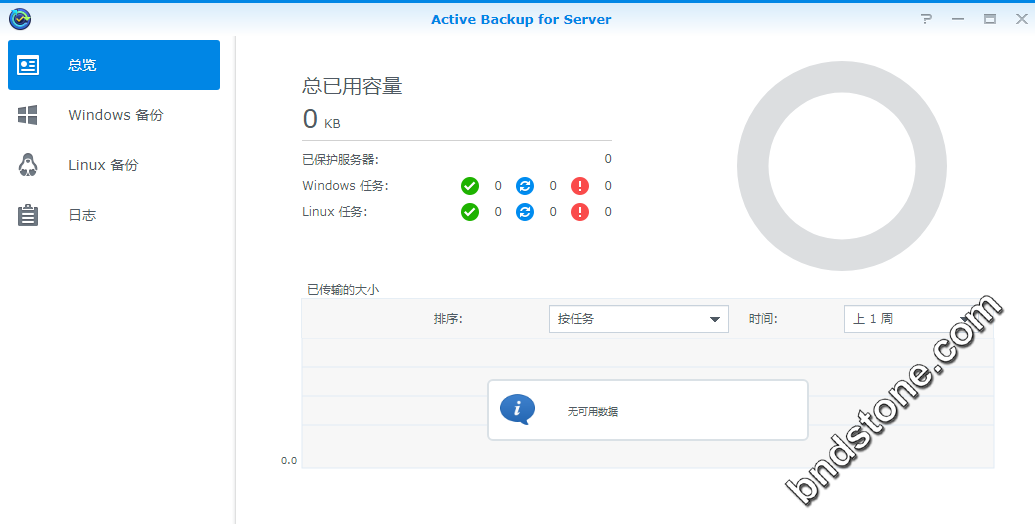Open the help question mark icon
The height and width of the screenshot is (524, 1035).
pos(927,19)
